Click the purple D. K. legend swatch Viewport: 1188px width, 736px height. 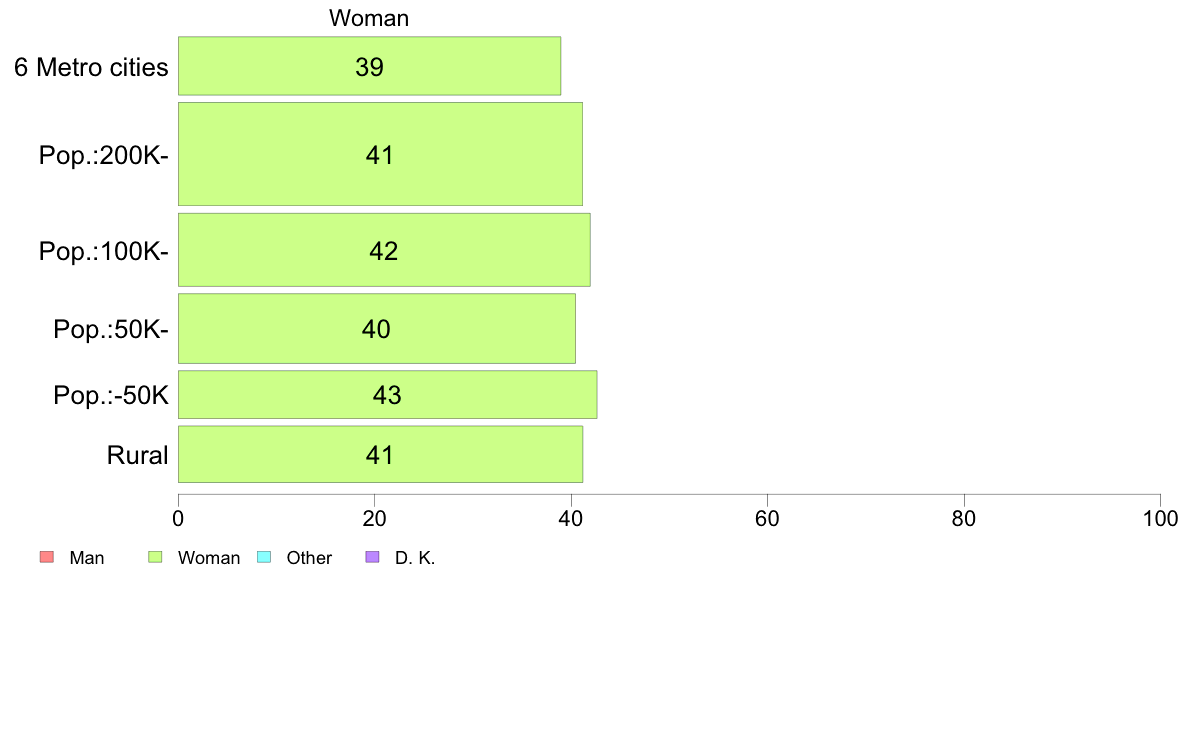(x=373, y=557)
